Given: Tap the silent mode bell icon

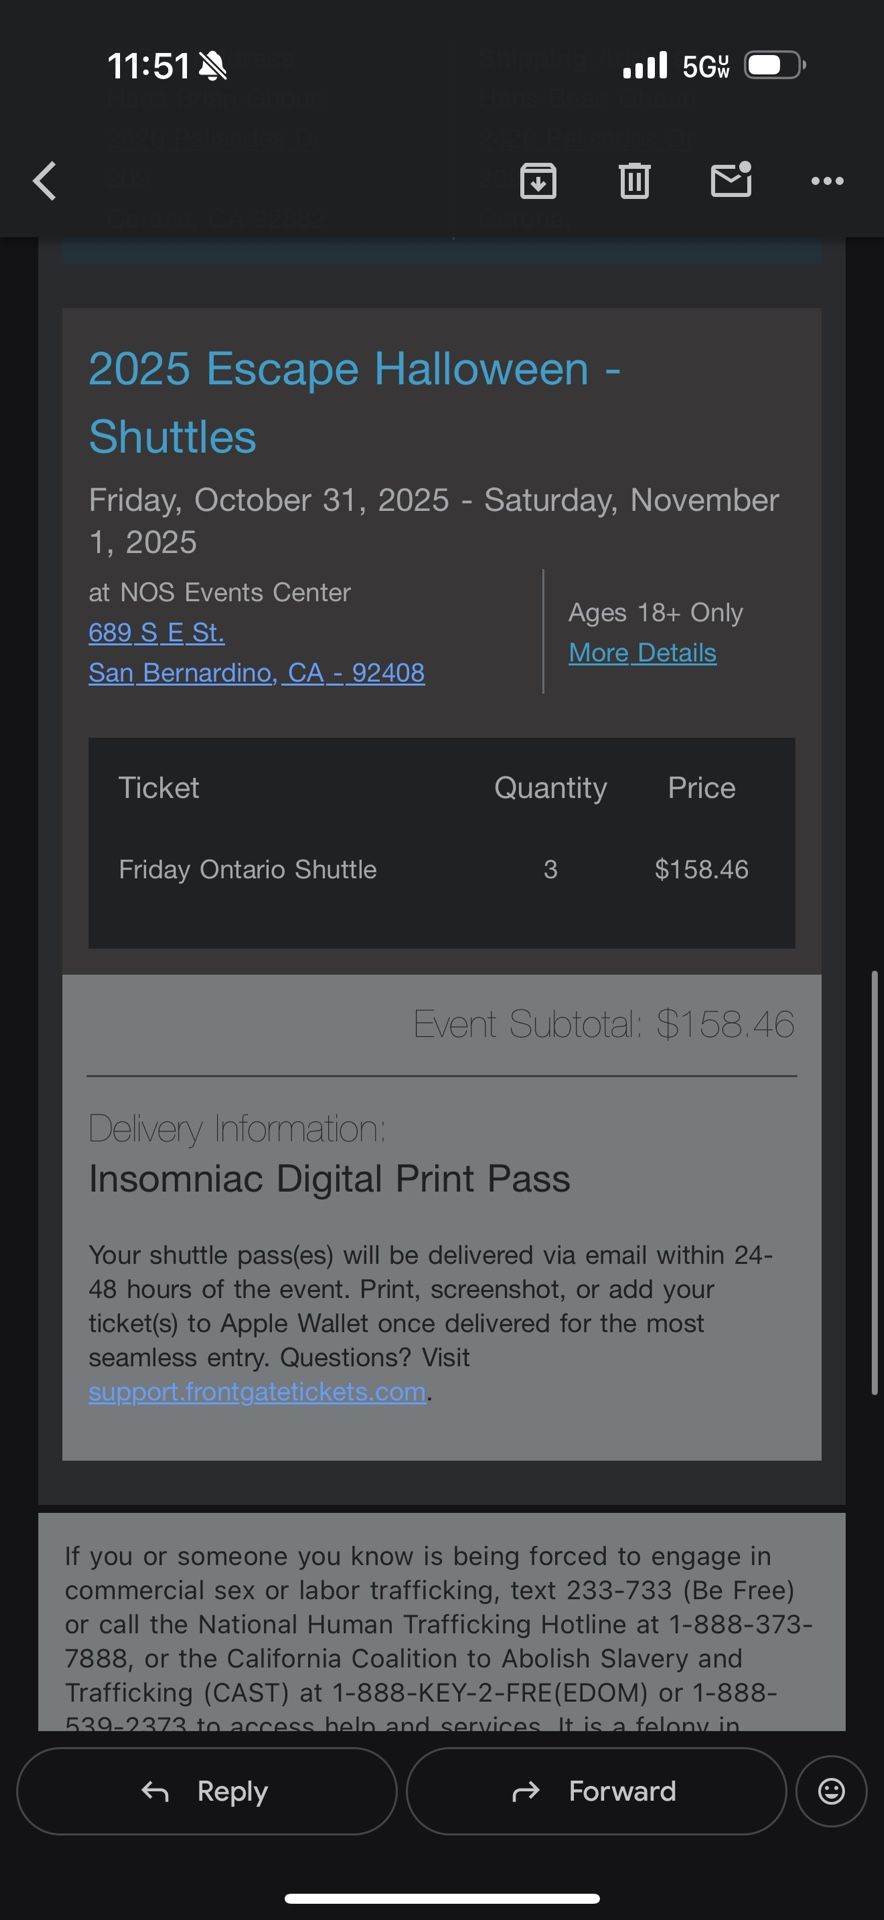Looking at the screenshot, I should tap(213, 66).
